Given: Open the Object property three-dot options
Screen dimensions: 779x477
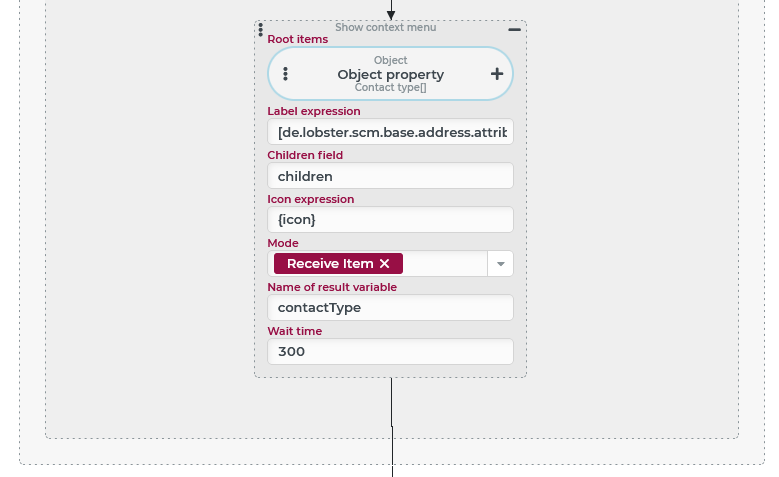Looking at the screenshot, I should click(x=285, y=74).
